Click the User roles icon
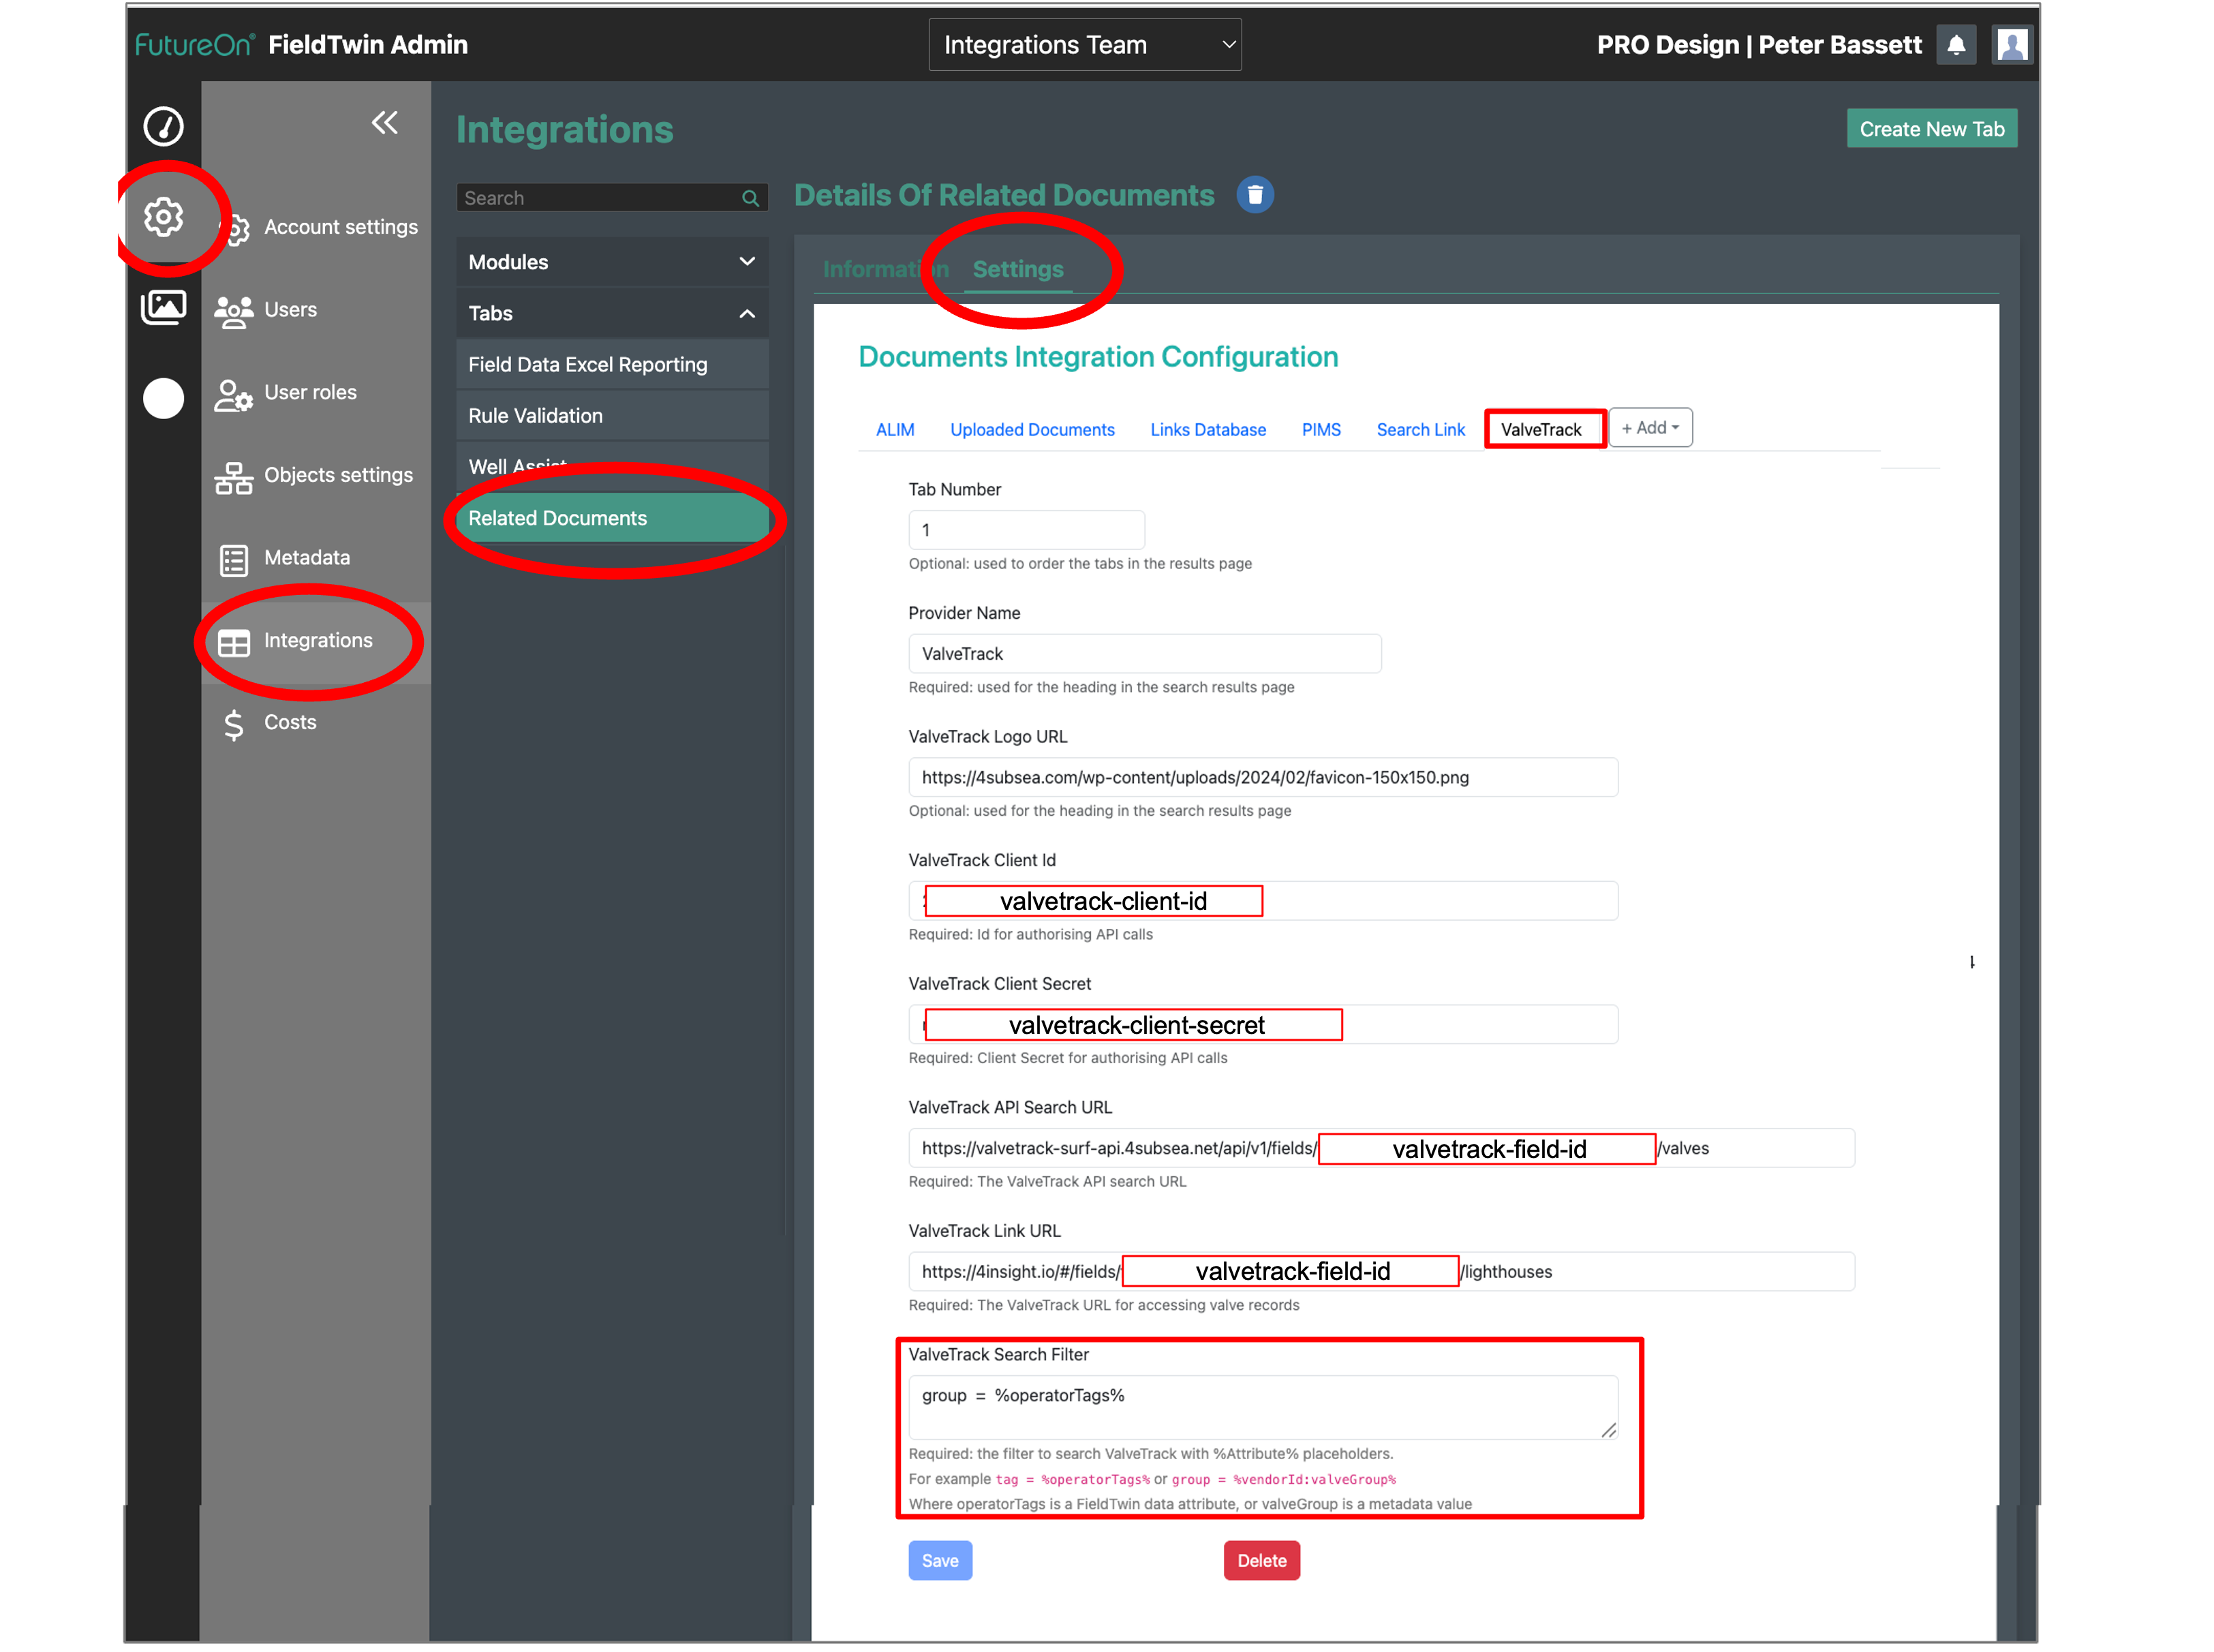2214x1652 pixels. coord(233,395)
